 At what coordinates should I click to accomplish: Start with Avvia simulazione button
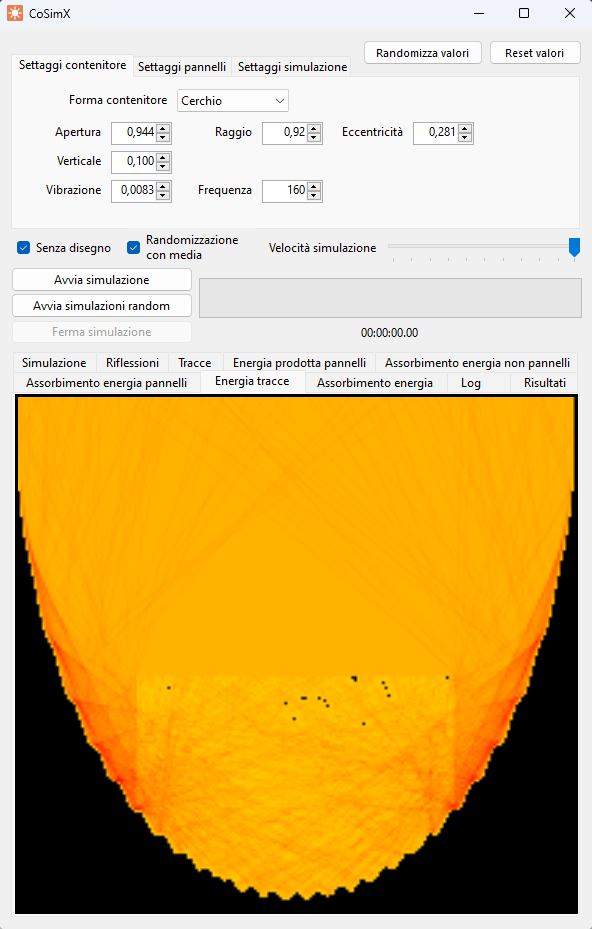101,280
